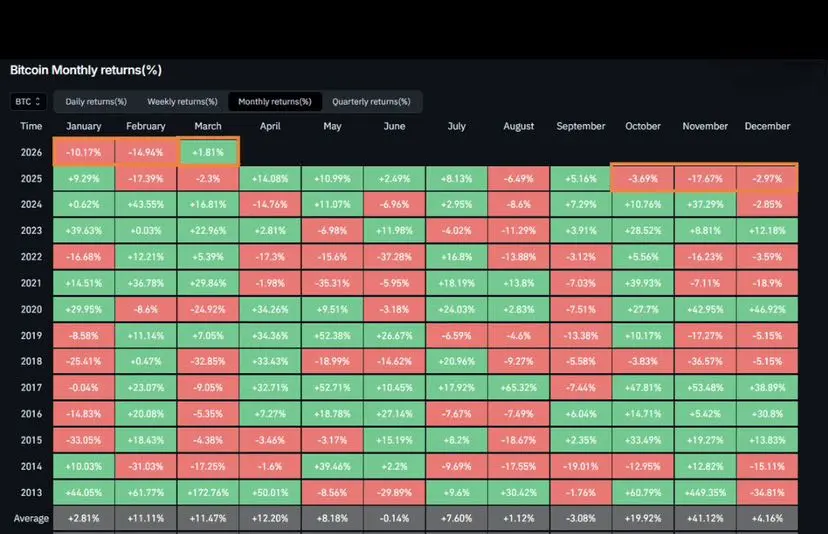The height and width of the screenshot is (534, 828).
Task: Switch to Quarterly returns(%) tab
Action: [371, 101]
